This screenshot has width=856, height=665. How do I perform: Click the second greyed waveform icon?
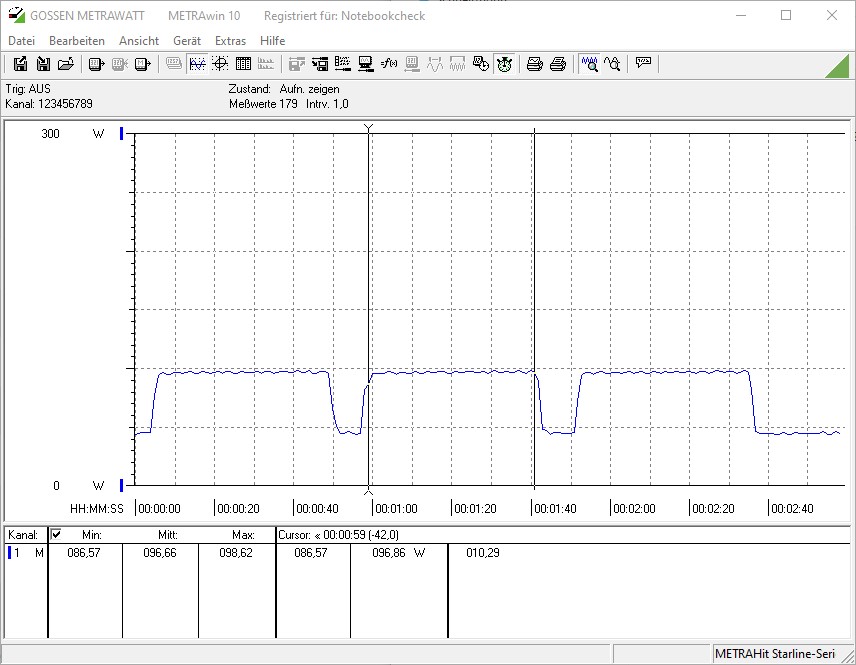point(457,64)
